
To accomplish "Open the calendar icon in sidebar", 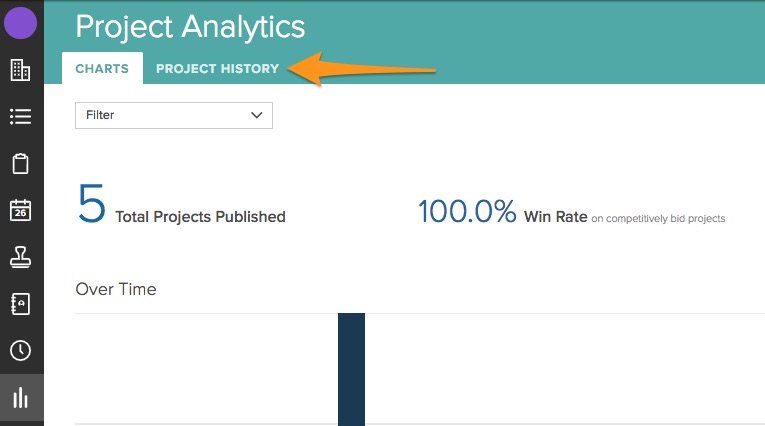I will 21,210.
